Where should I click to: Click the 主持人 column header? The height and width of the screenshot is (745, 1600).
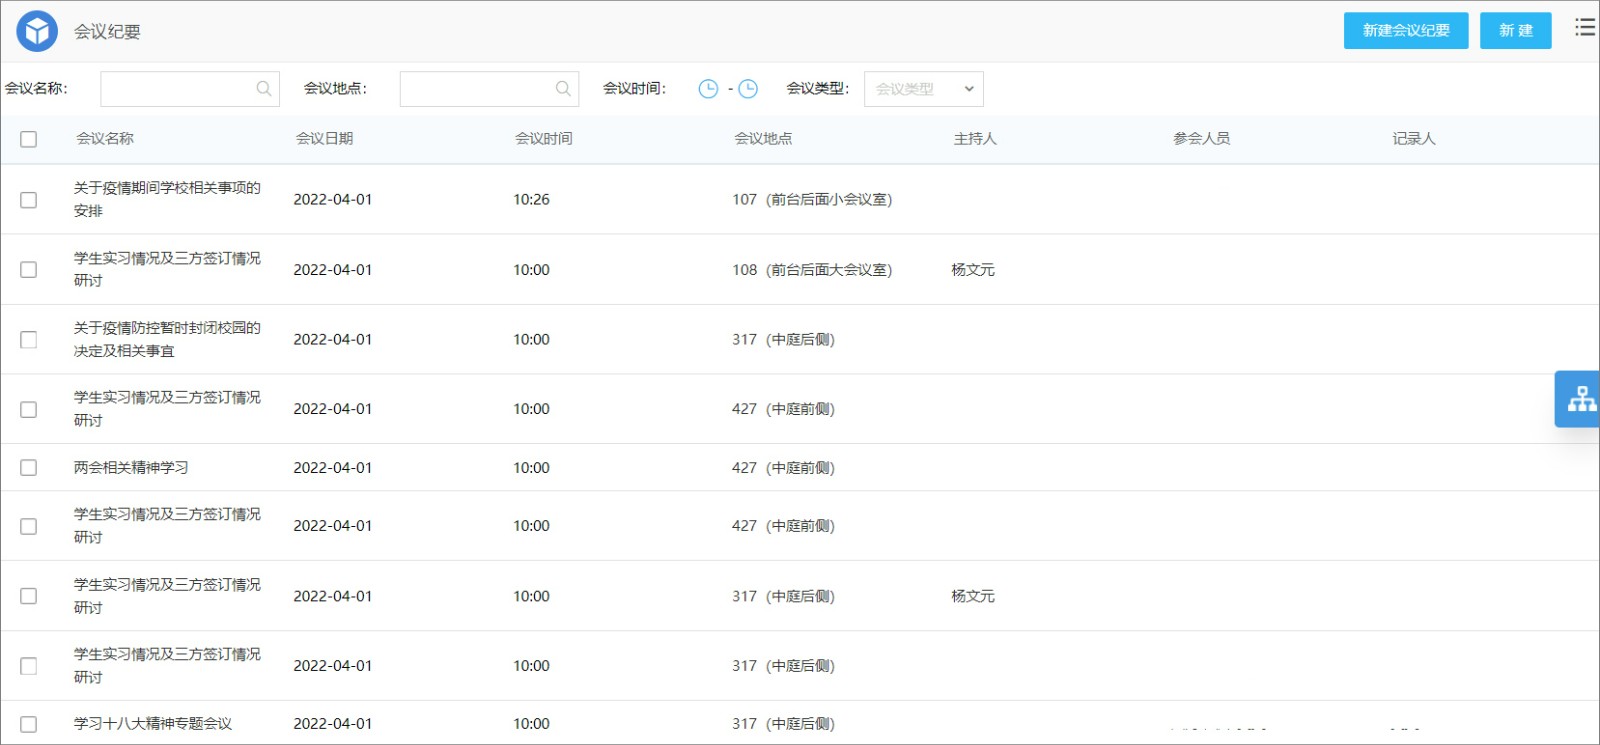[x=975, y=139]
